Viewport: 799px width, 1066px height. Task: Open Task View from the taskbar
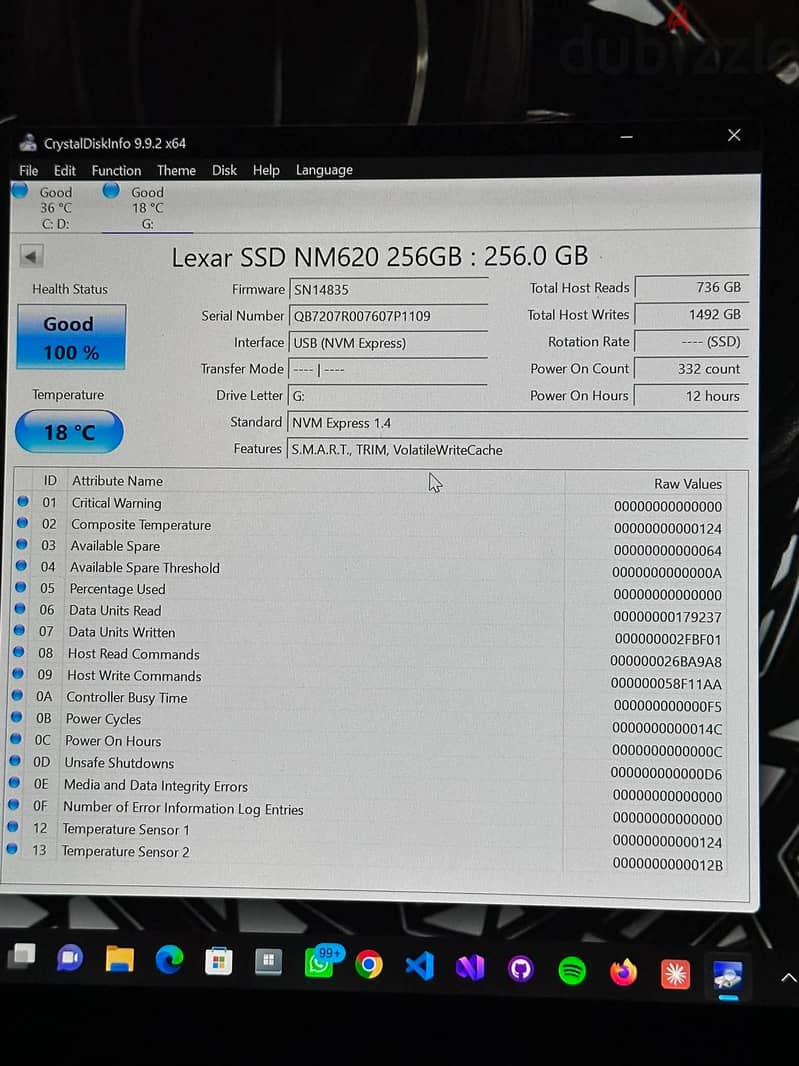pos(22,956)
